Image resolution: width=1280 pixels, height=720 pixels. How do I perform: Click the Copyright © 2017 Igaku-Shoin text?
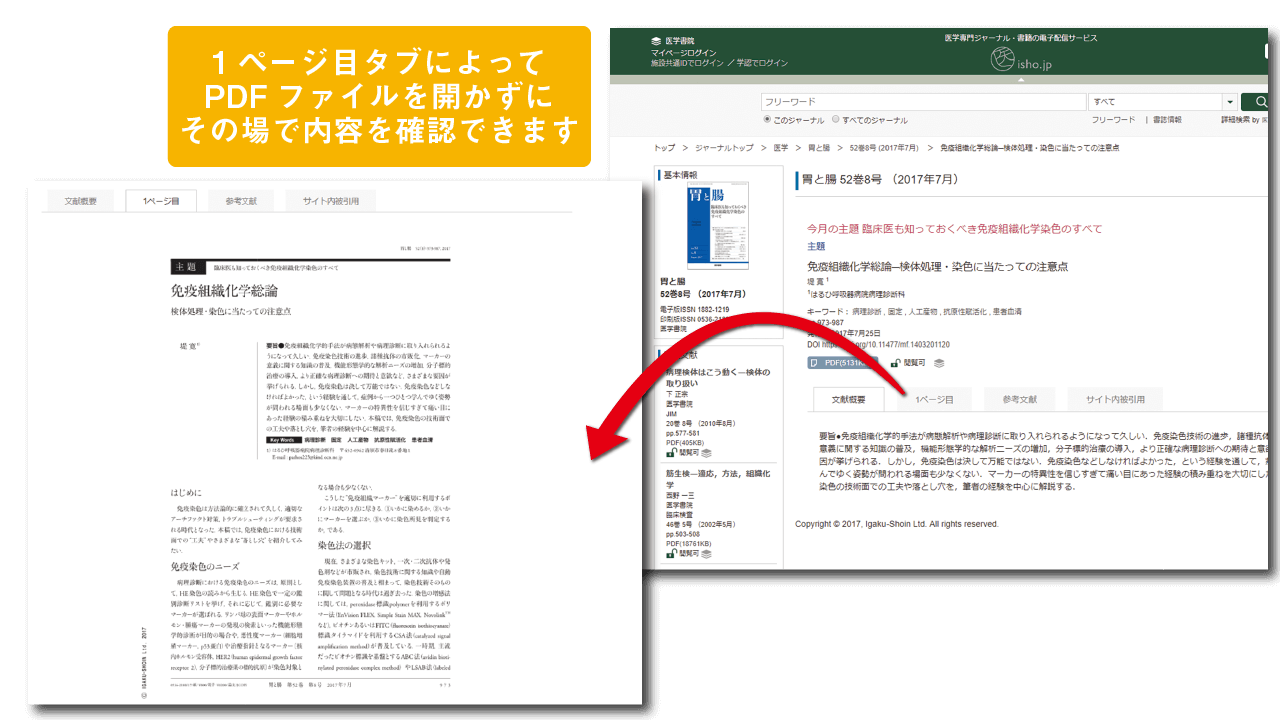click(897, 524)
